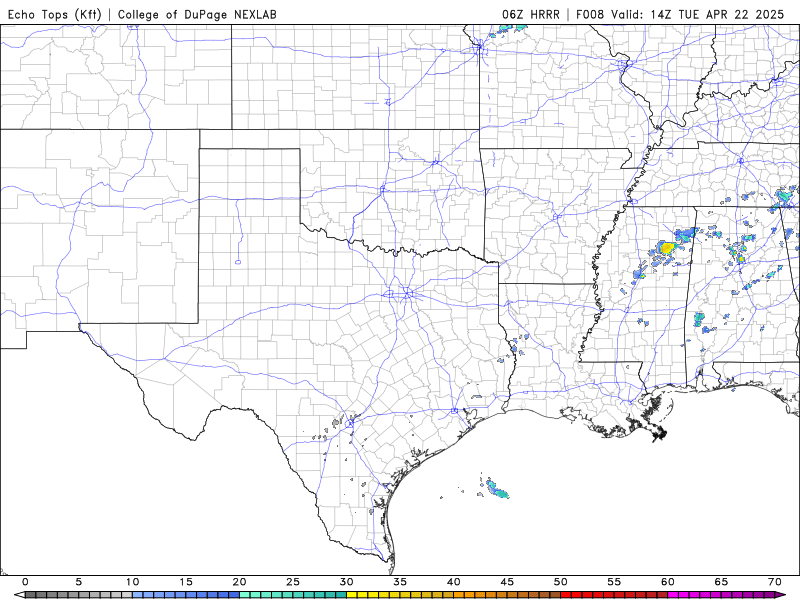Click the colorbar label '40'
The width and height of the screenshot is (800, 600).
tap(454, 582)
